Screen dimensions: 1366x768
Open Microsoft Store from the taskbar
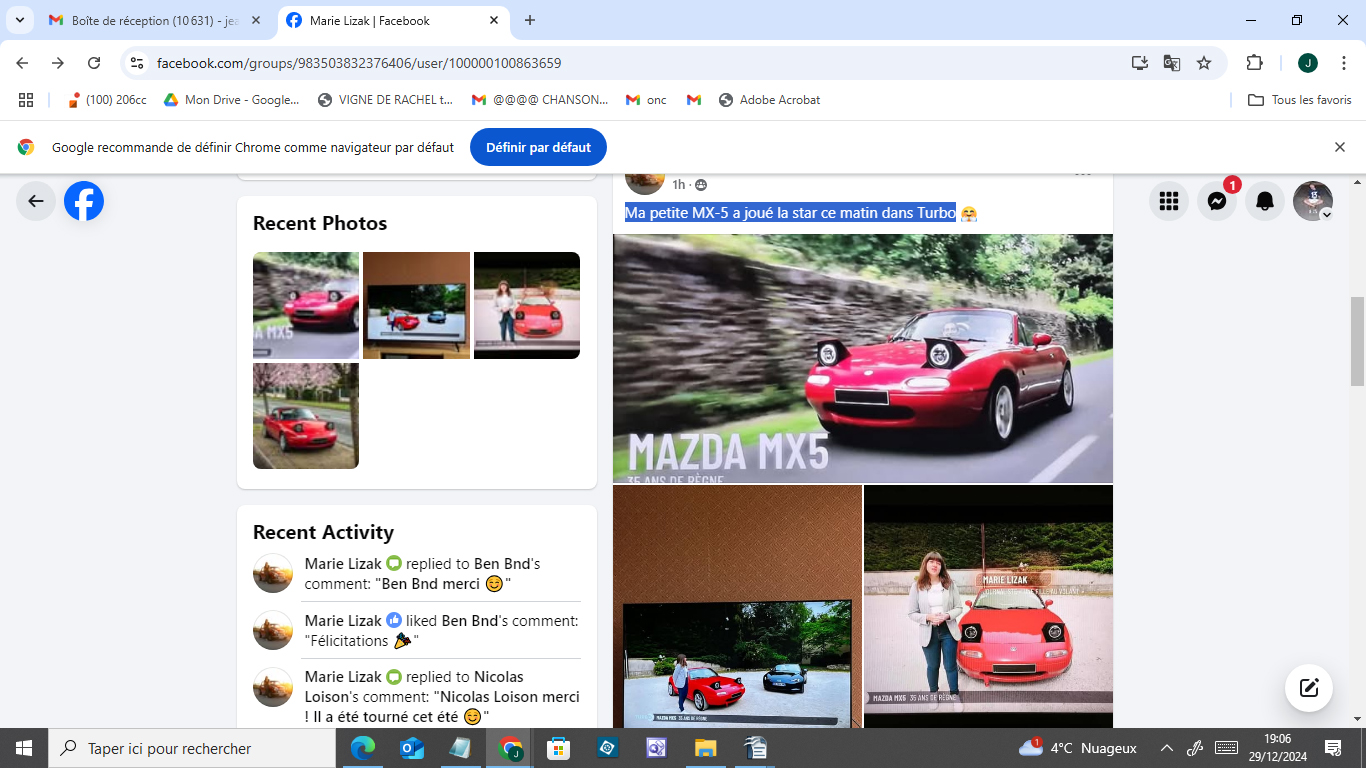point(559,748)
